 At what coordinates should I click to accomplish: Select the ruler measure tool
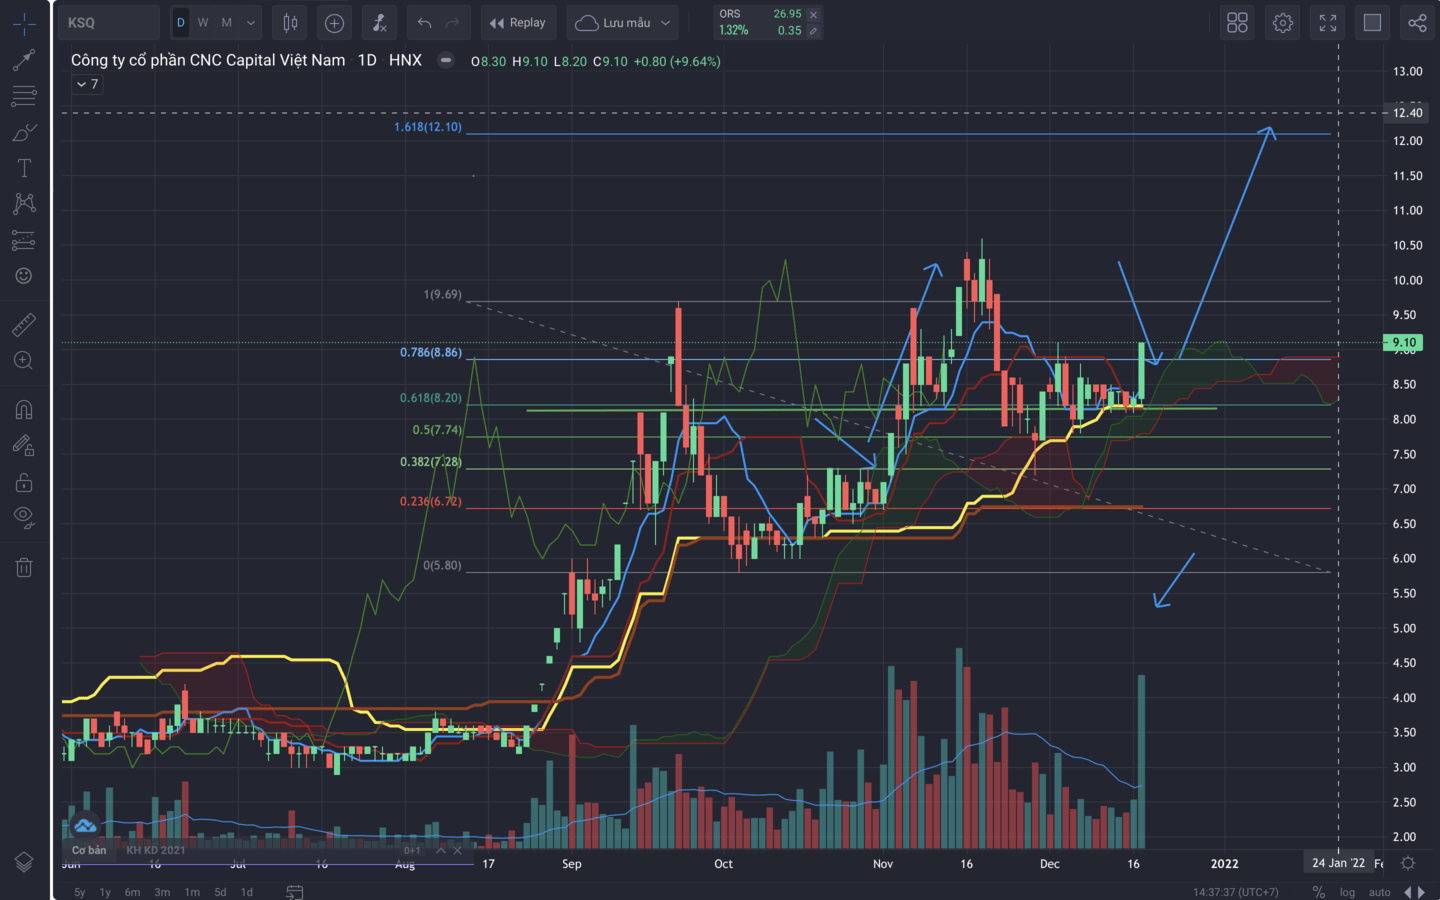[x=24, y=324]
